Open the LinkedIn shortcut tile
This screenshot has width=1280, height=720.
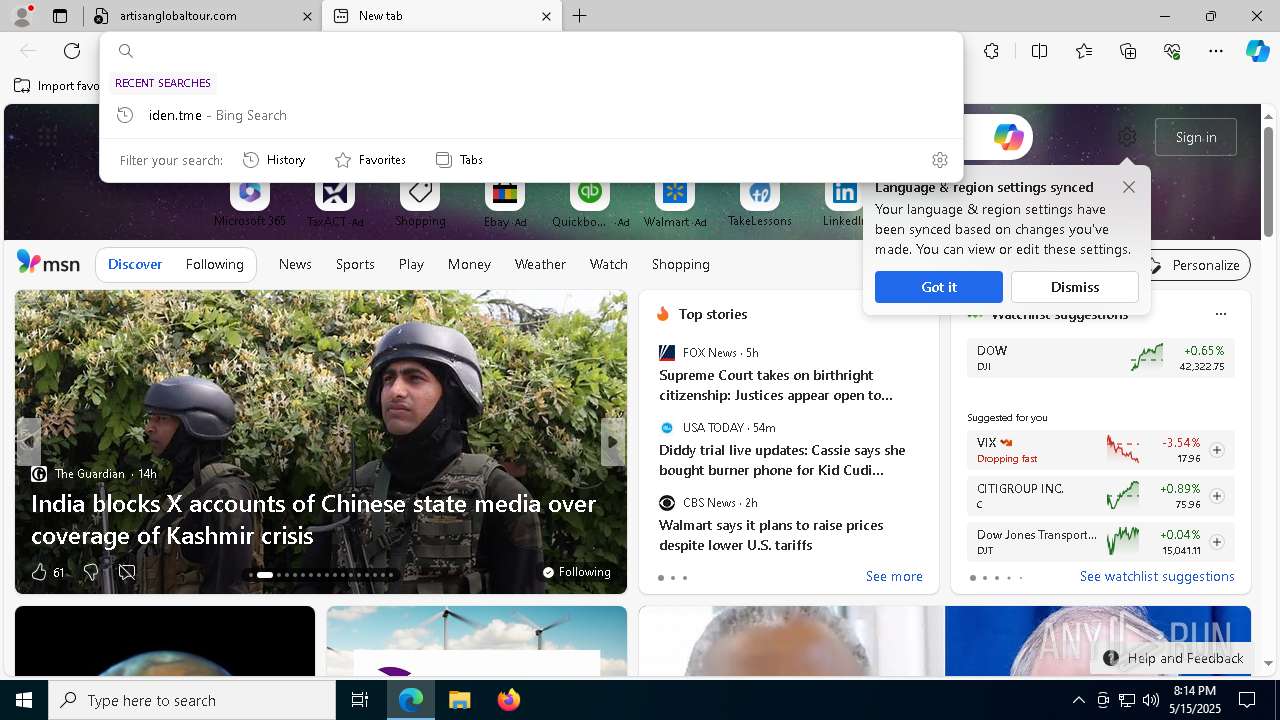coord(844,203)
